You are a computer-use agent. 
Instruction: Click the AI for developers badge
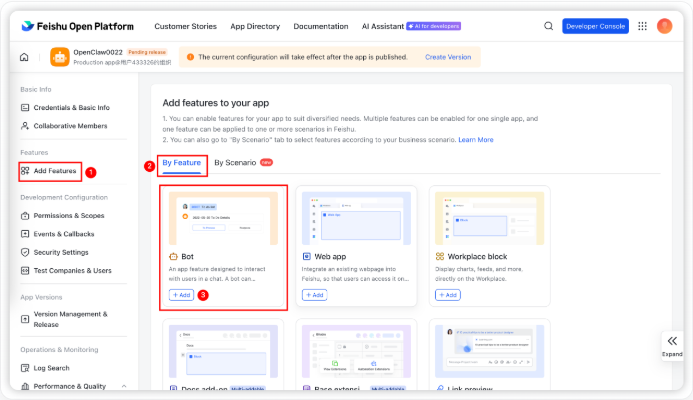434,26
